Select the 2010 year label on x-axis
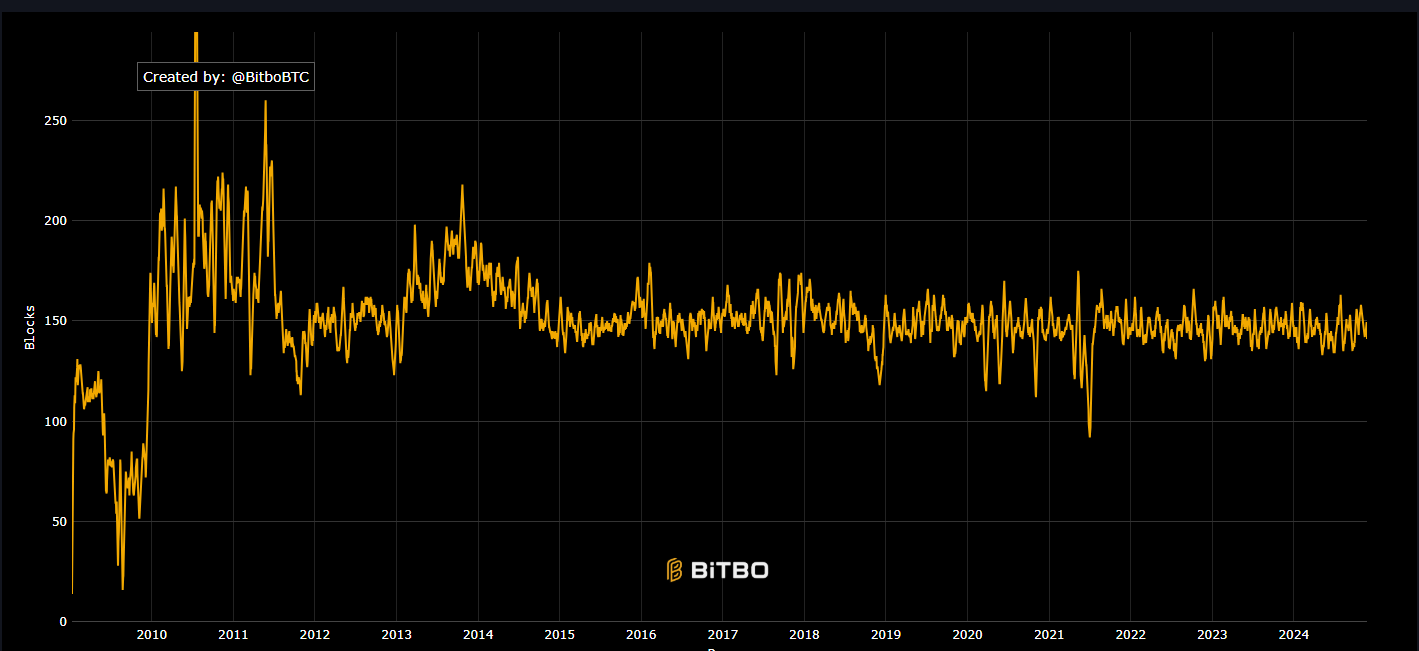This screenshot has width=1419, height=651. point(151,634)
